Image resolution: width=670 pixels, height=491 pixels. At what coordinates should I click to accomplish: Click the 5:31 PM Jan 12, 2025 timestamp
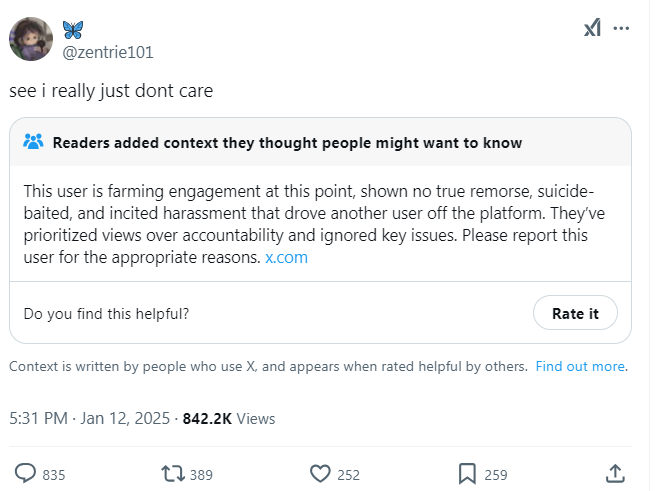[x=91, y=418]
